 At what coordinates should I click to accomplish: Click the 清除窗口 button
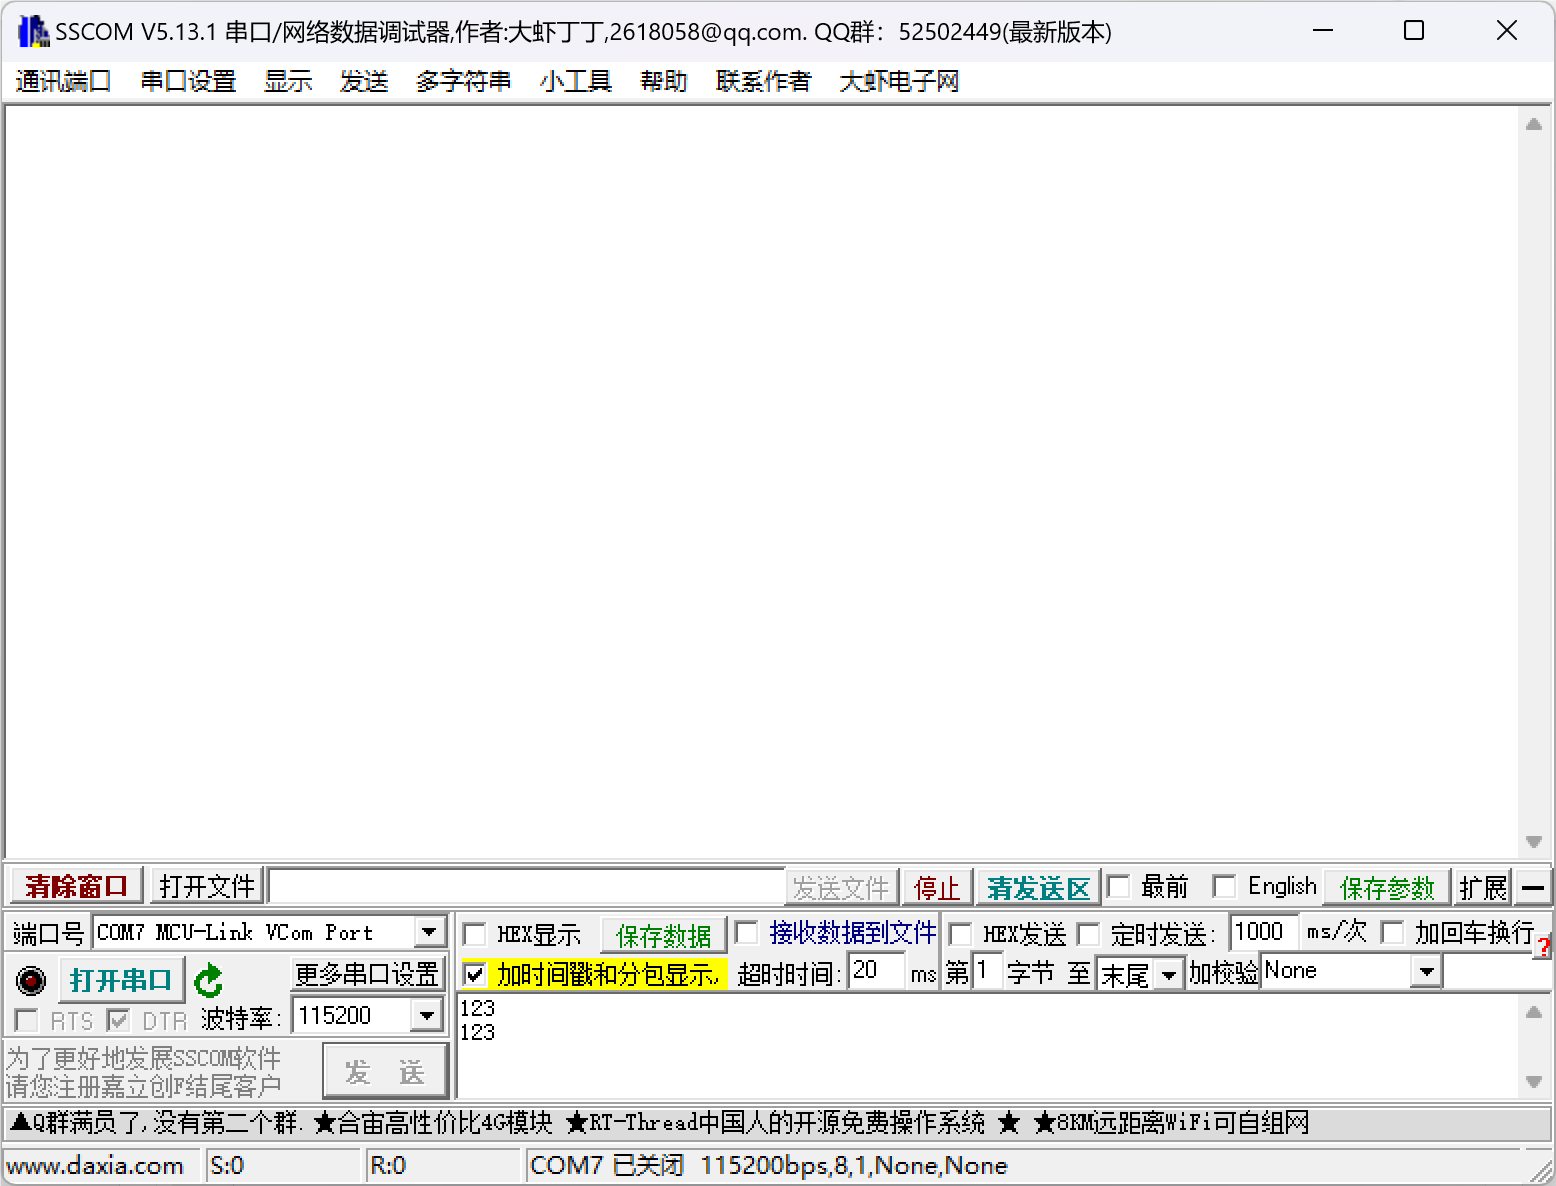(x=77, y=887)
